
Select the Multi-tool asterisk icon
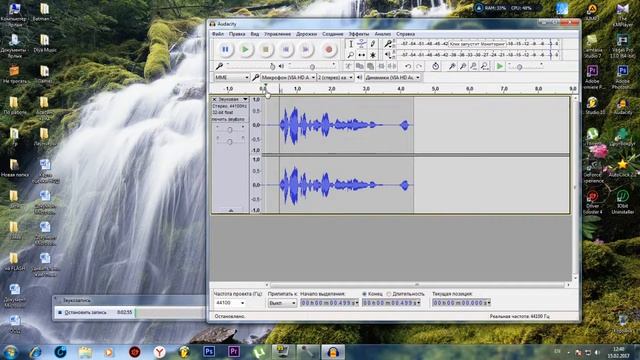[373, 55]
